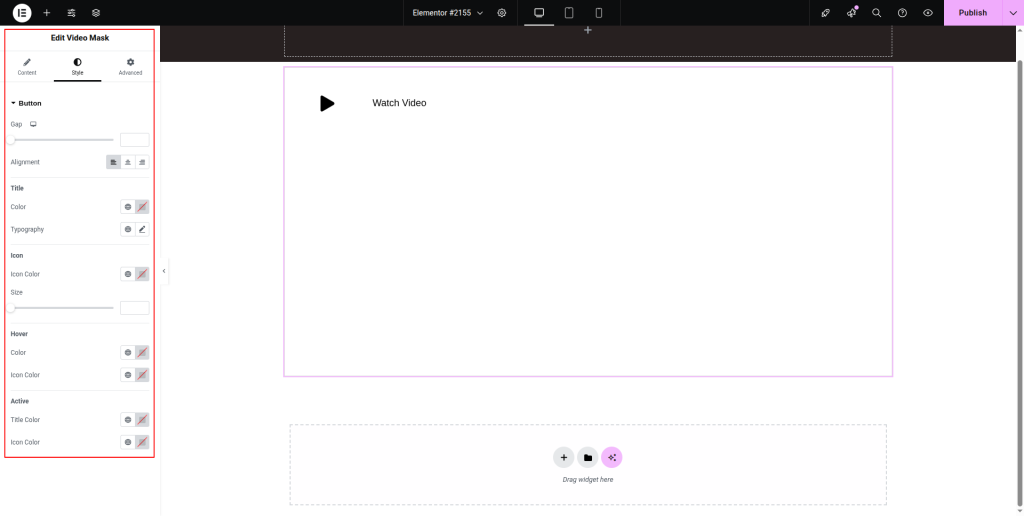Pick Icon section Icon Color swatch
1024x516 pixels.
pyautogui.click(x=142, y=274)
